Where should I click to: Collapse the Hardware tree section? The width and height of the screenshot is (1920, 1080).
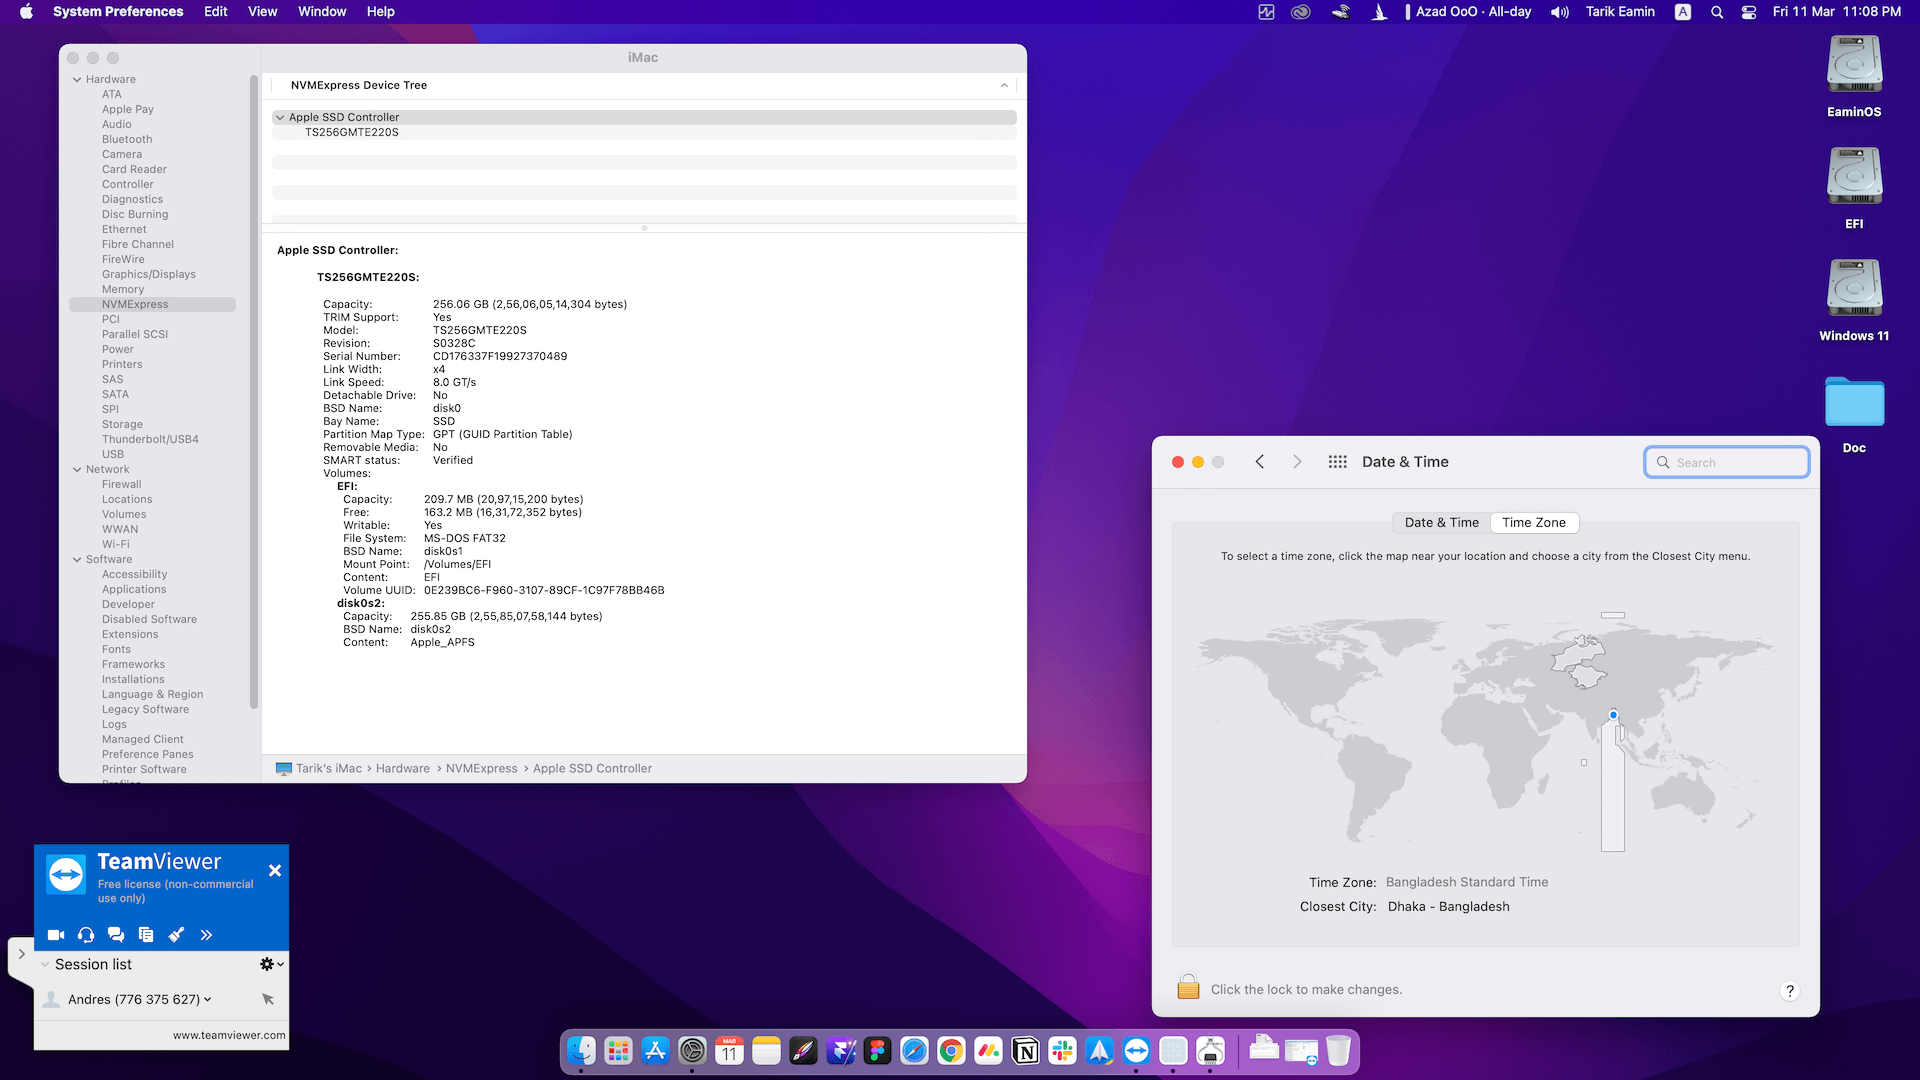(77, 79)
